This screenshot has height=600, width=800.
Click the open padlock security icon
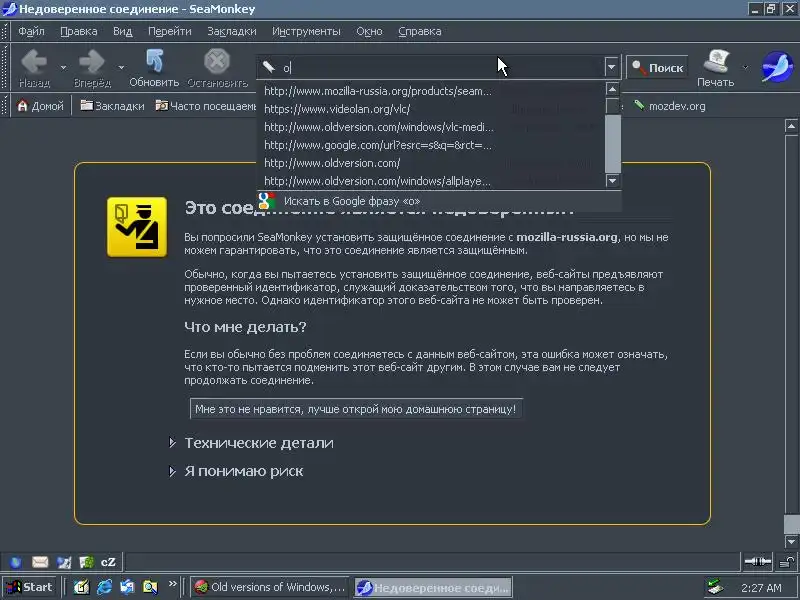(786, 562)
